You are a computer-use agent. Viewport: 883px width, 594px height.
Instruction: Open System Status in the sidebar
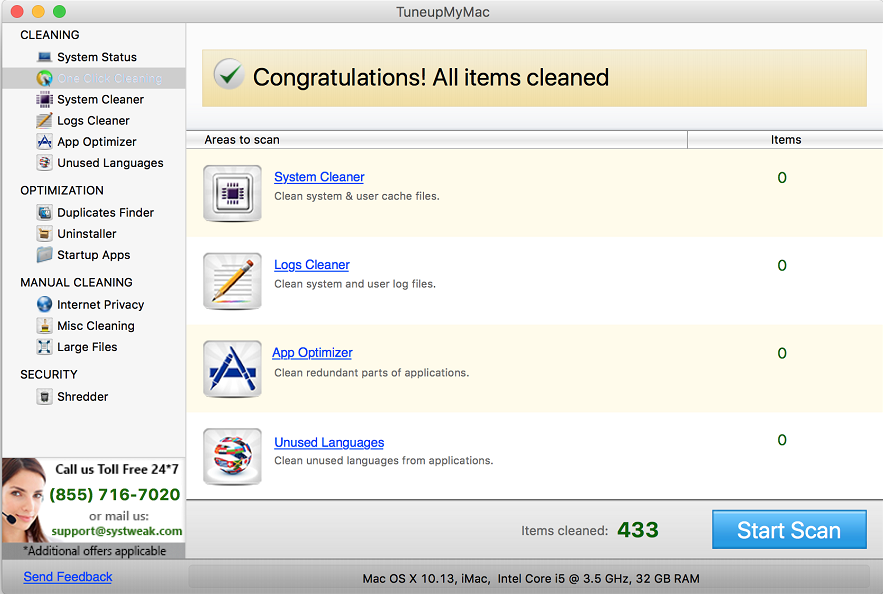pos(97,57)
